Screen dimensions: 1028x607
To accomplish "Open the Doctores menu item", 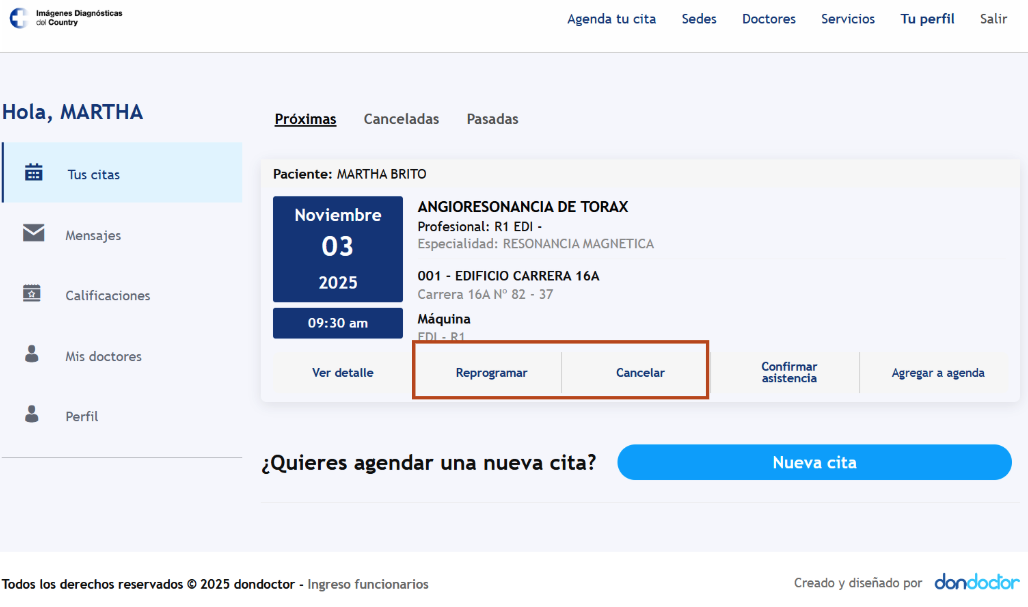I will 768,19.
